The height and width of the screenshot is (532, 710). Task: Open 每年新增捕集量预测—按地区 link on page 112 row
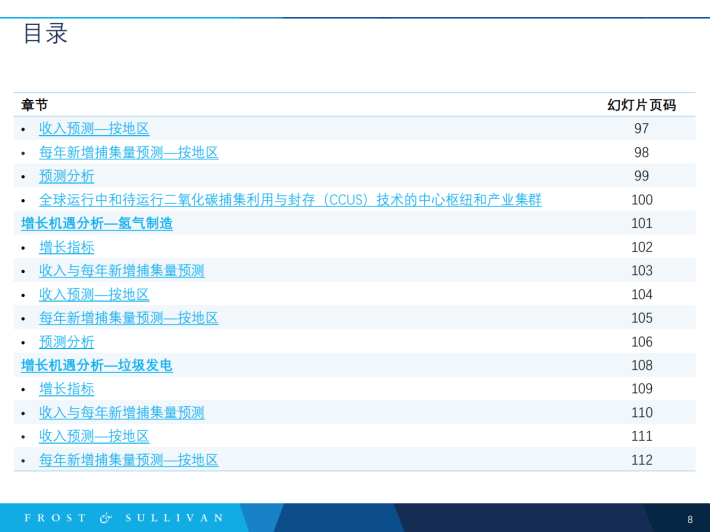pyautogui.click(x=129, y=460)
